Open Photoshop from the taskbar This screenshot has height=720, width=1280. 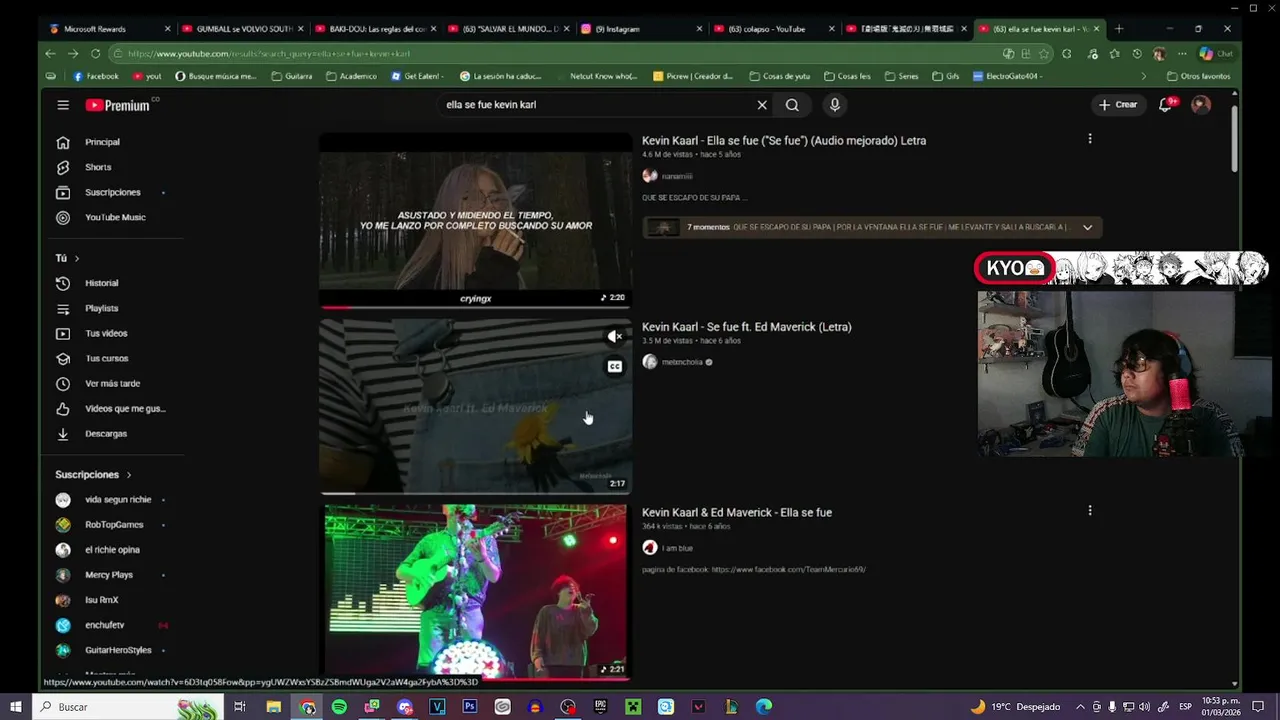point(470,707)
